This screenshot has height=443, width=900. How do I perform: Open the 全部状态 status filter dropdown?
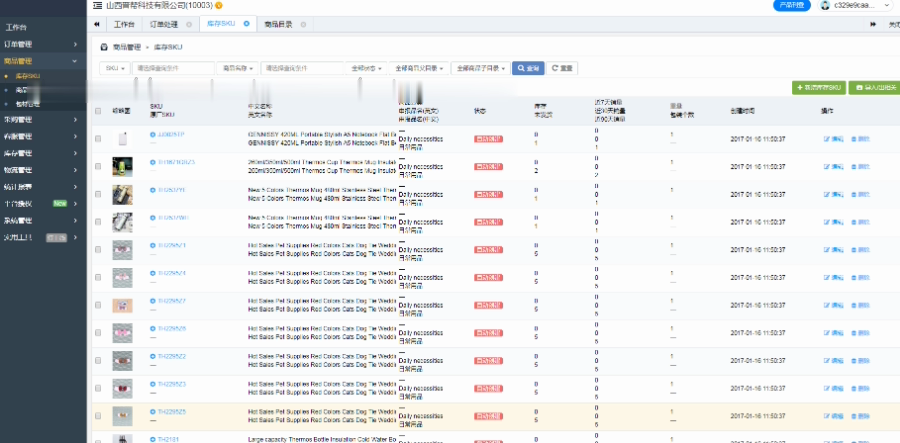366,68
